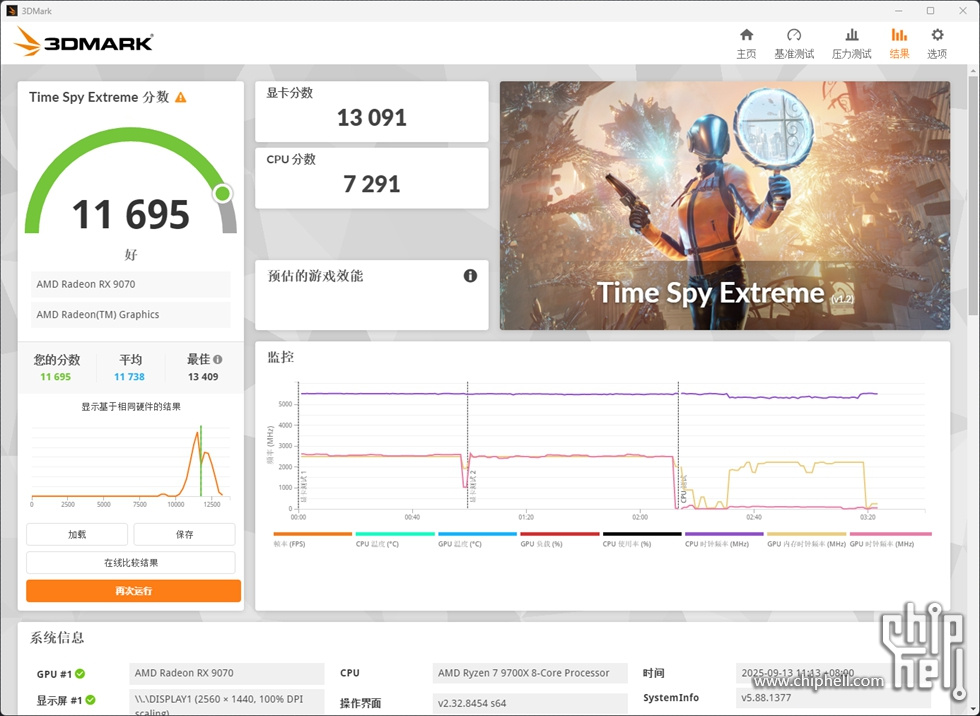Screen dimensions: 980x716
Task: Click the 时间 field showing 2025-09-13 date
Action: pos(833,674)
